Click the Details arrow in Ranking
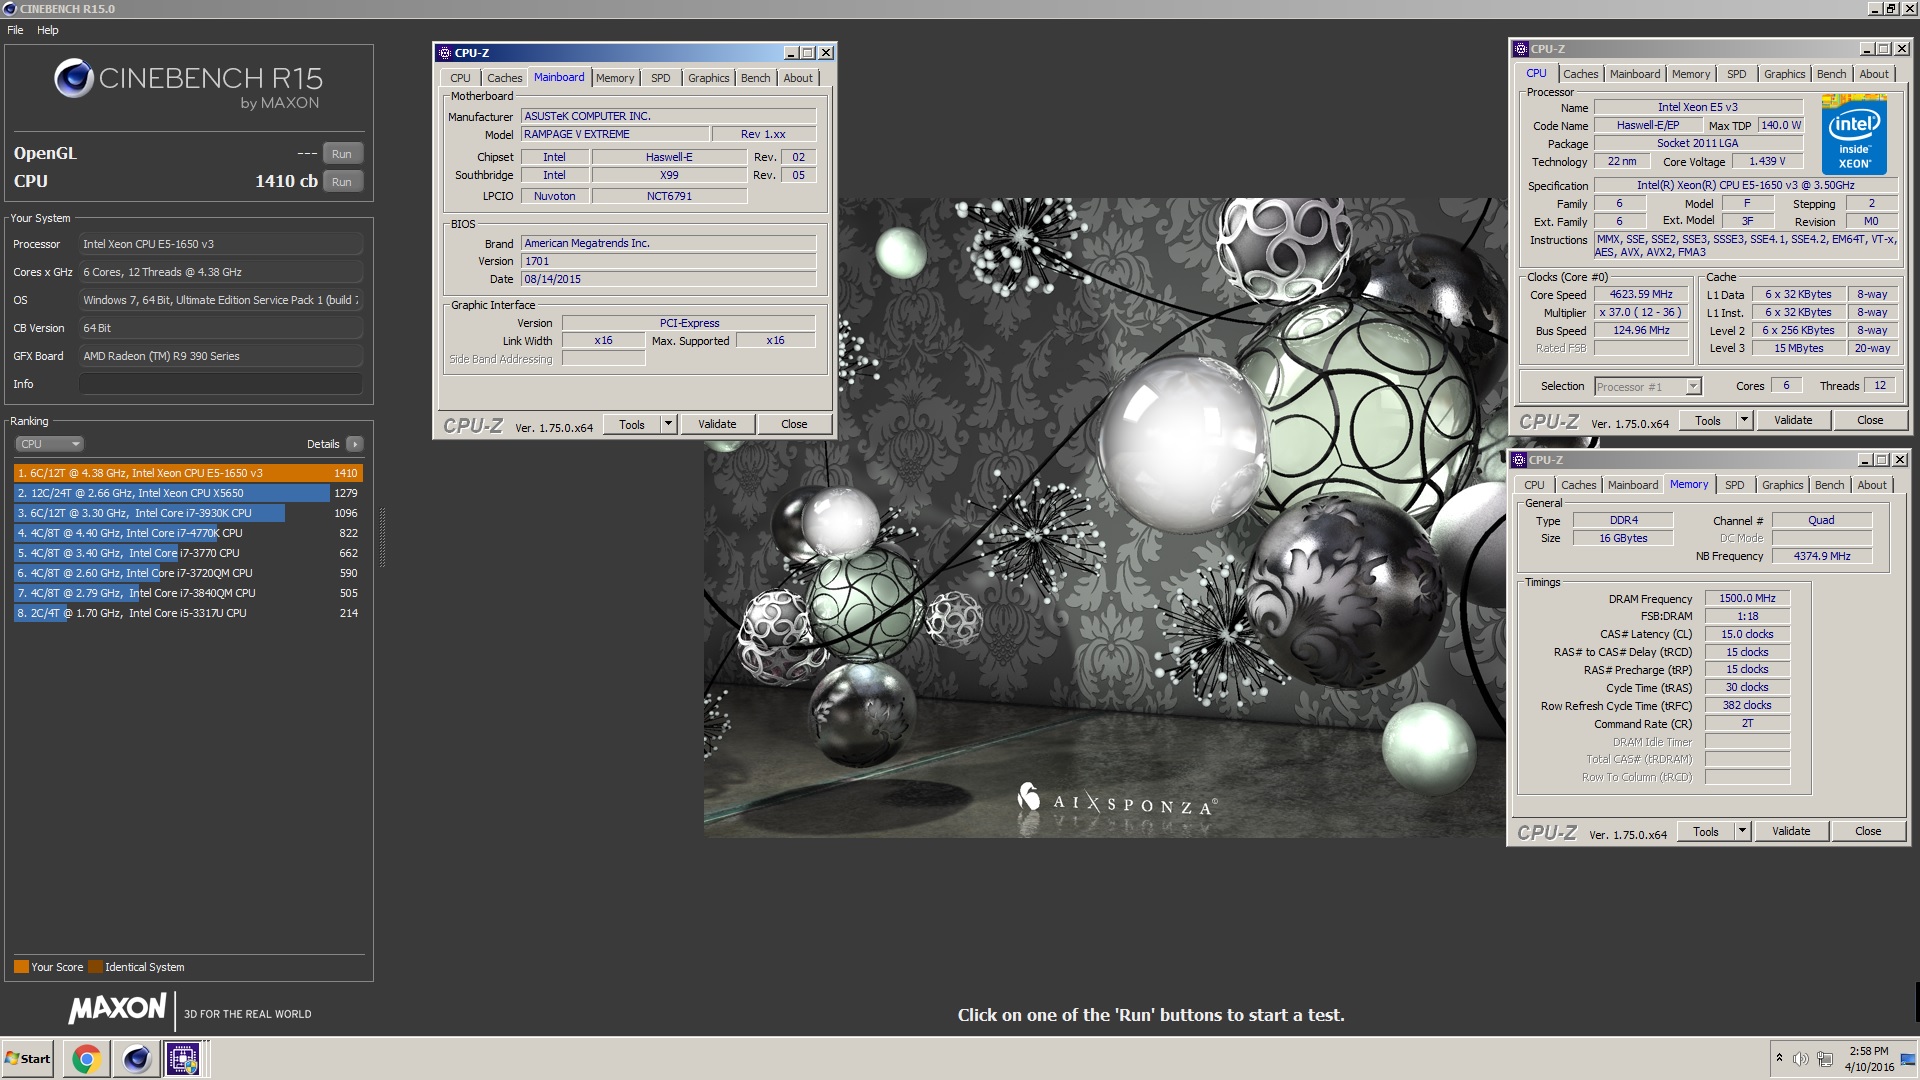The width and height of the screenshot is (1920, 1080). [355, 444]
